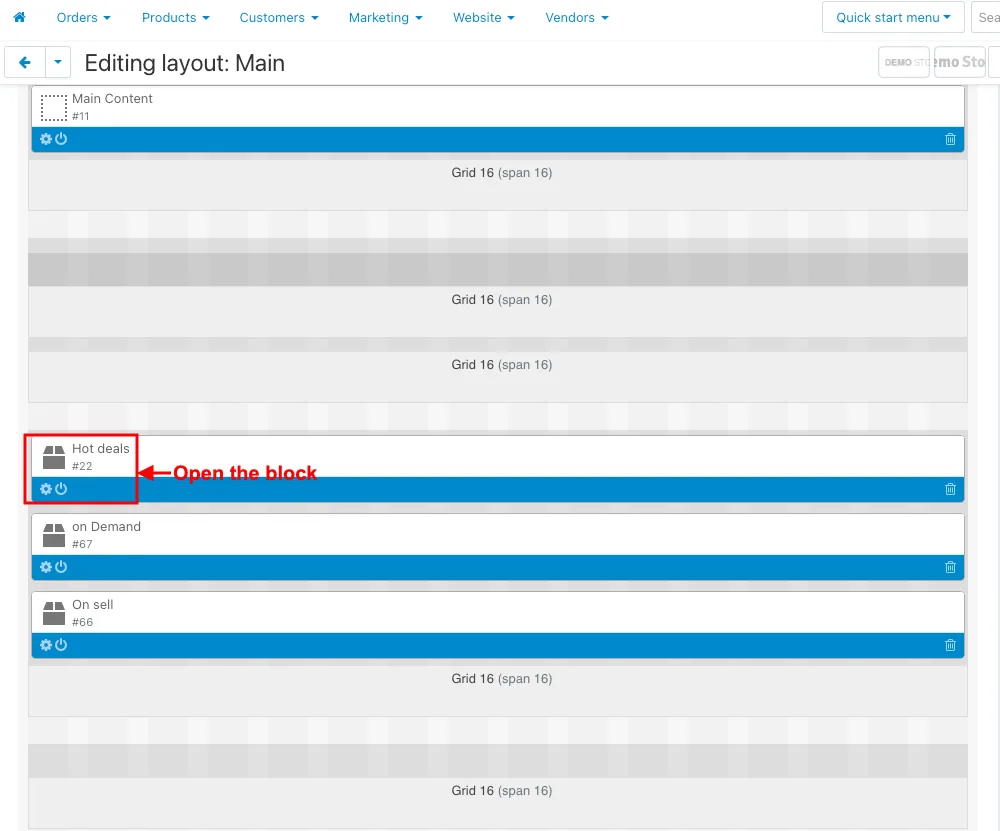This screenshot has width=1000, height=831.
Task: Toggle power switch for Hot deals block
Action: [61, 489]
